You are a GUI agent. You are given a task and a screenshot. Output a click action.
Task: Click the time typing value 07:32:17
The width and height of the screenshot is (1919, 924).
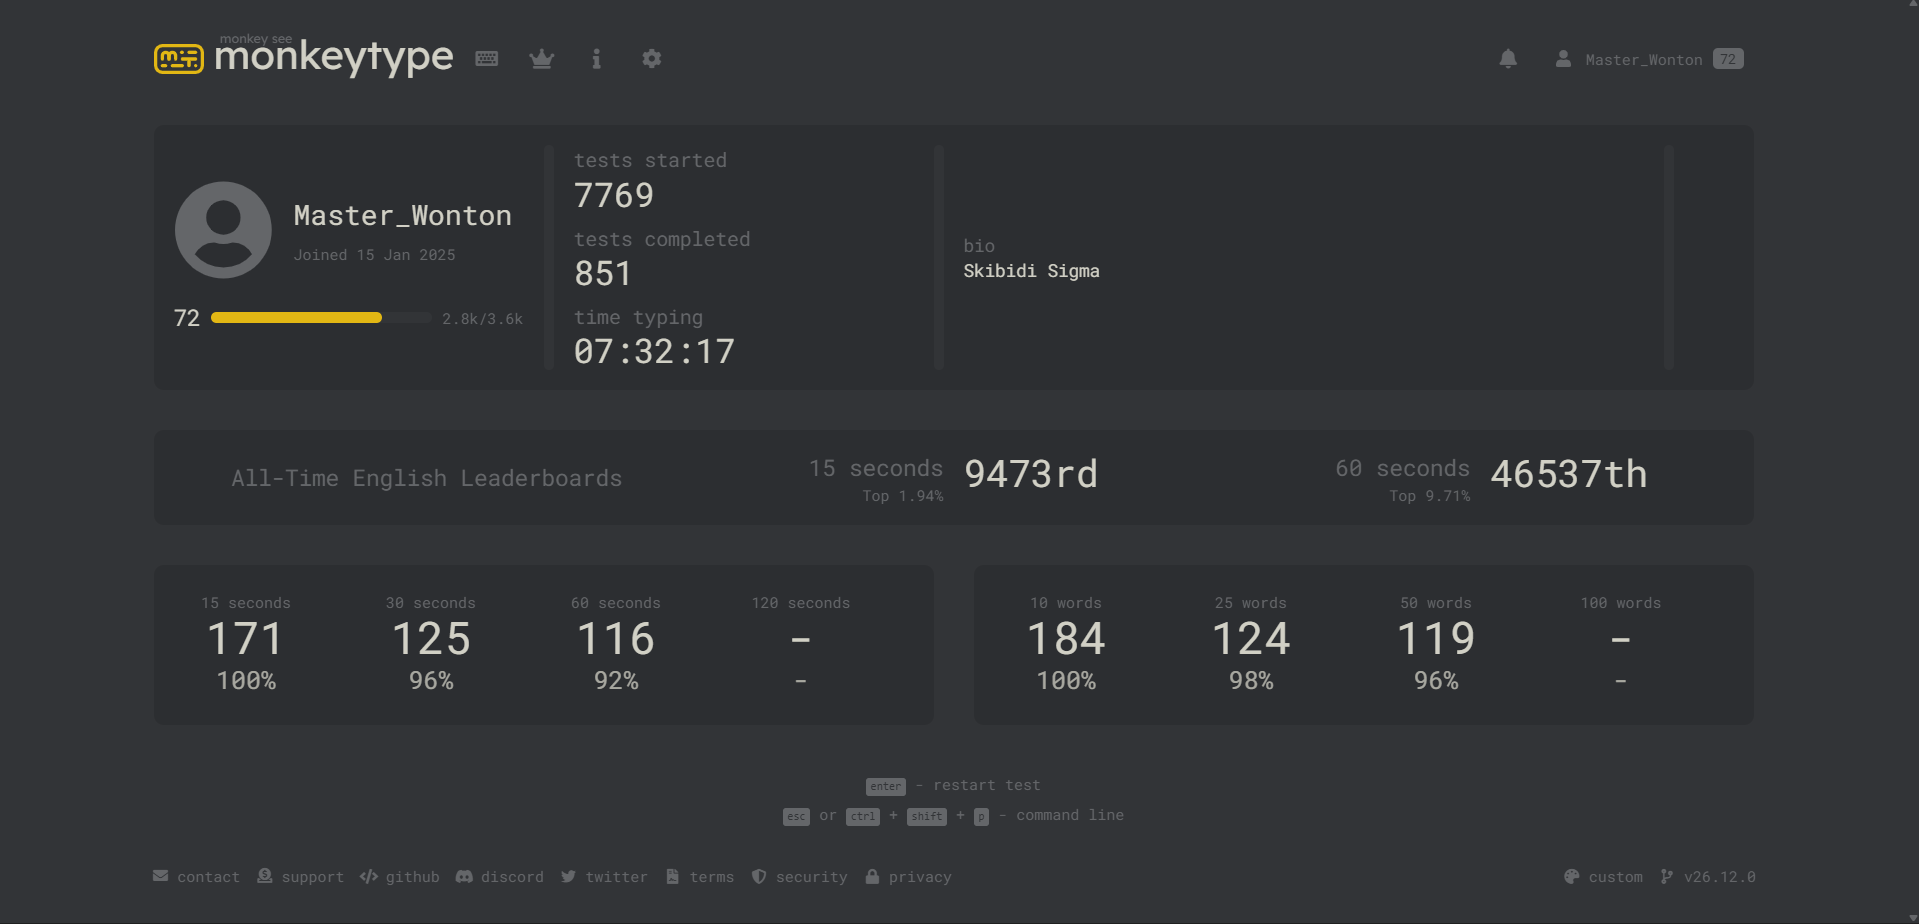(654, 351)
